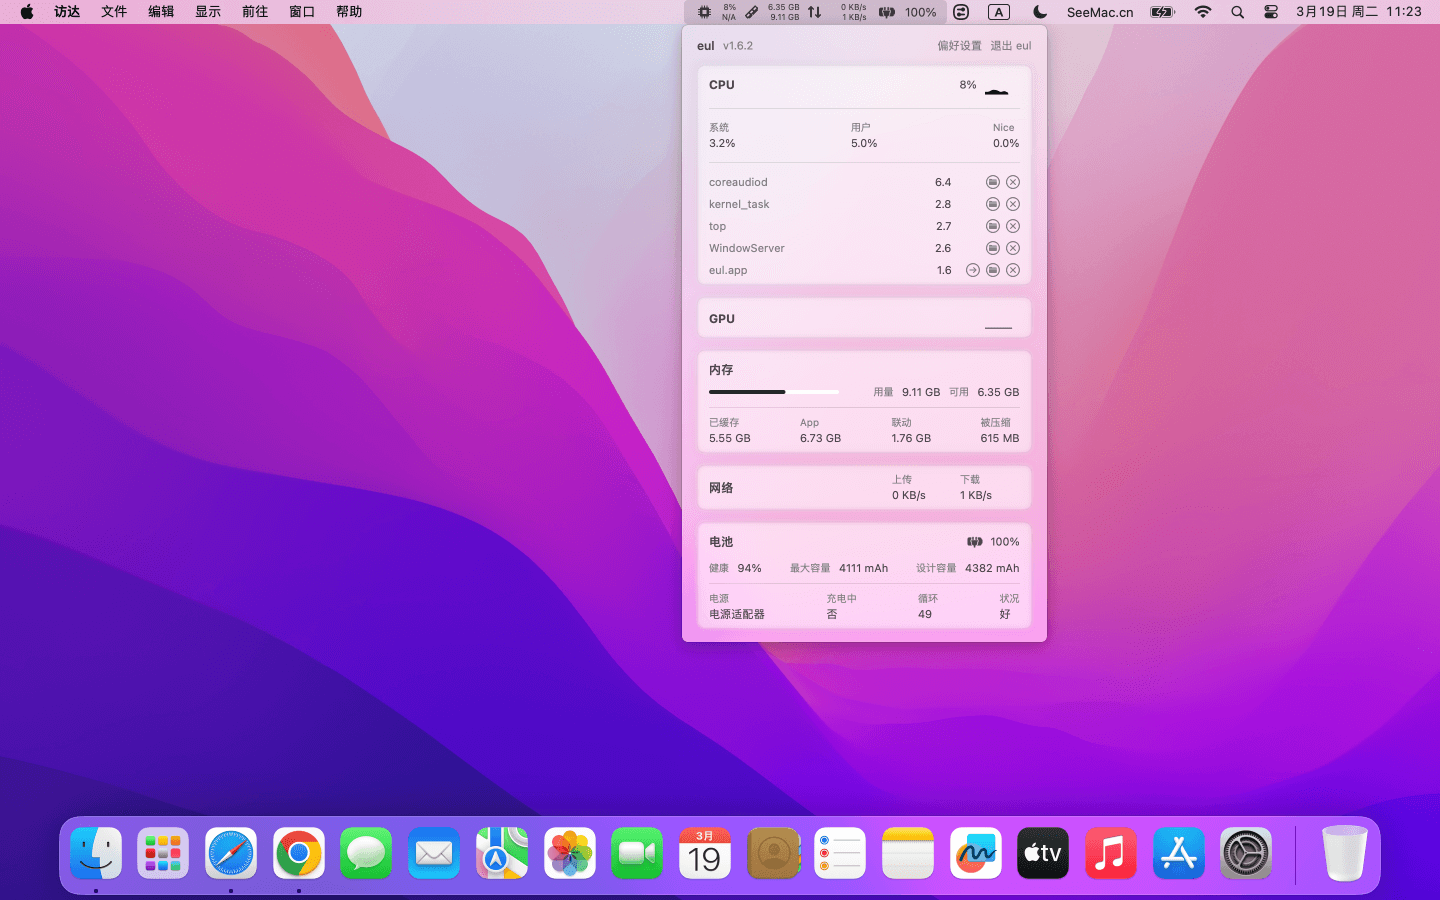The image size is (1440, 900).
Task: Click the 电源适配器 power source text
Action: [x=737, y=614]
